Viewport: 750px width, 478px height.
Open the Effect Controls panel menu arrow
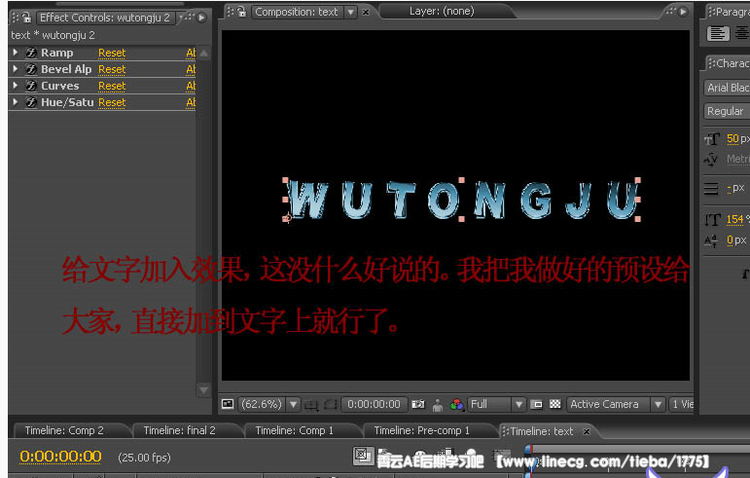point(202,18)
